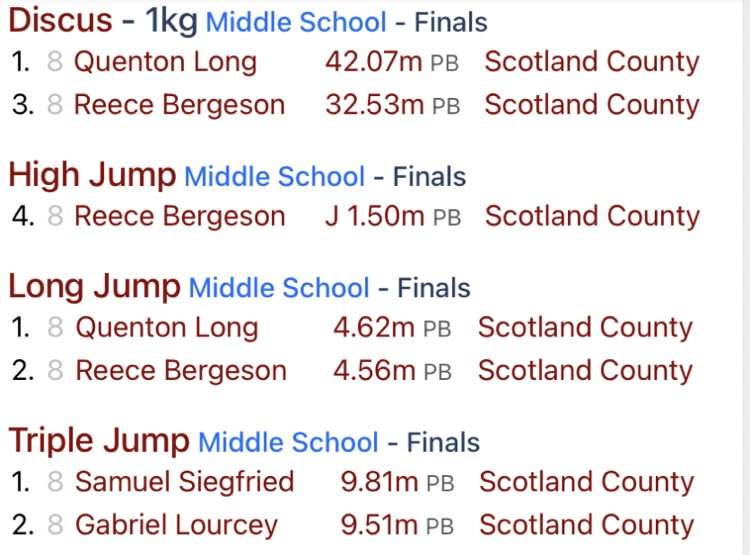This screenshot has height=555, width=750.
Task: Open Quenton Long in Discus results
Action: [x=165, y=62]
